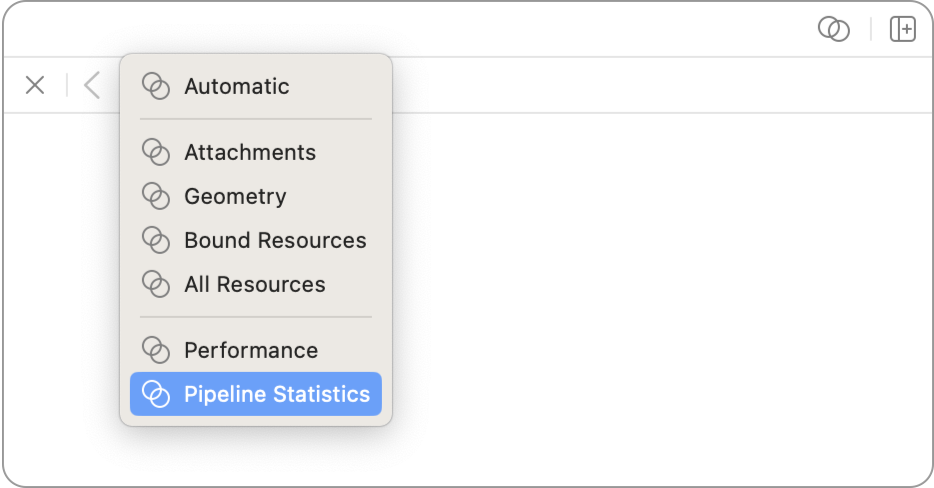Go back using the left chevron
The image size is (934, 488).
(x=92, y=85)
